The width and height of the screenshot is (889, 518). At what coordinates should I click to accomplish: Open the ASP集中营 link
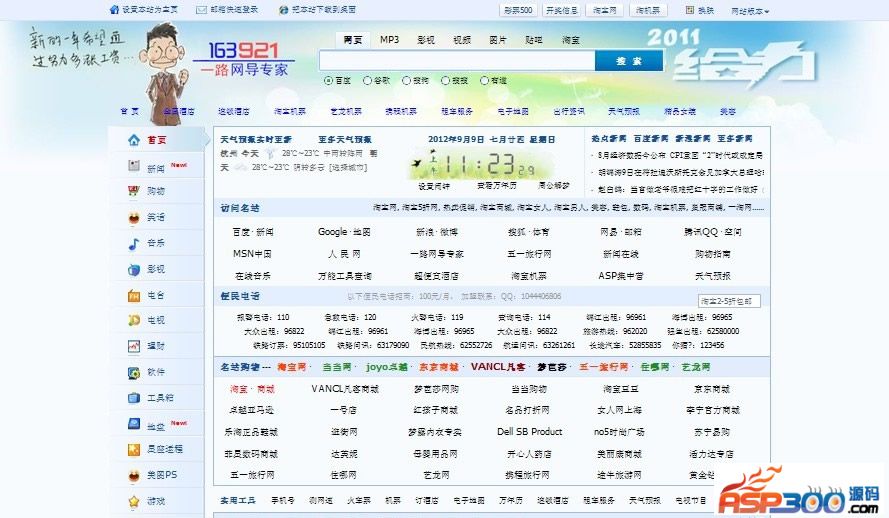621,276
